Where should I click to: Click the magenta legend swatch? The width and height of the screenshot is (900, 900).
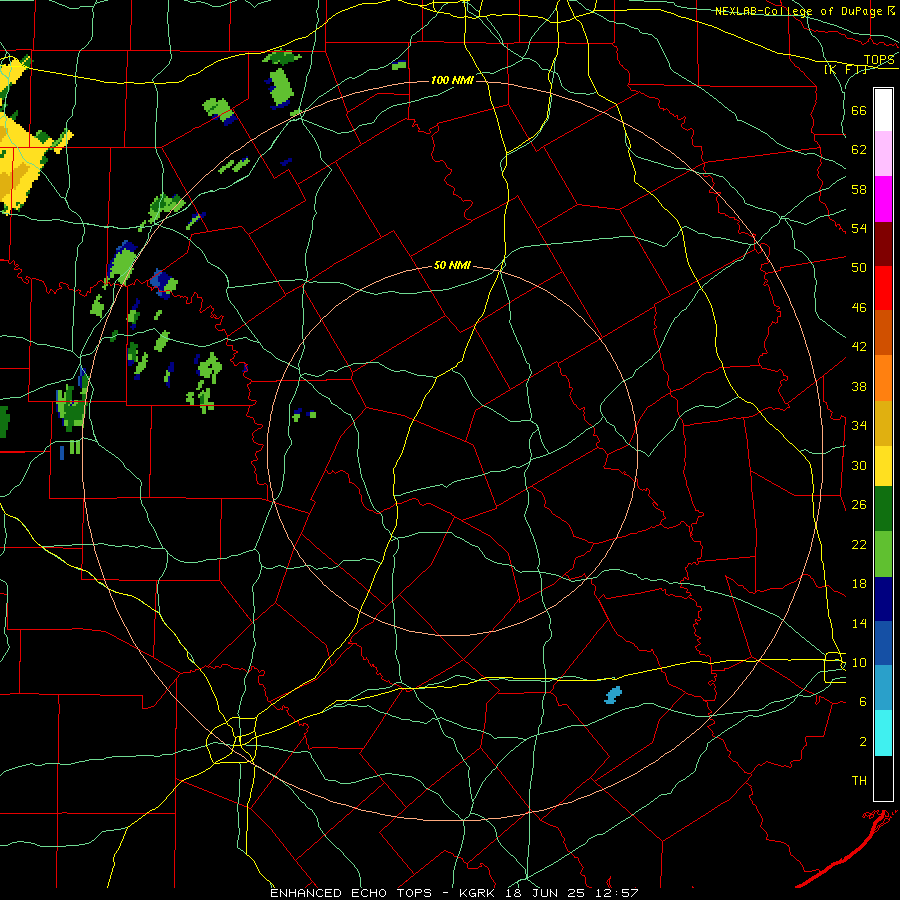click(883, 199)
